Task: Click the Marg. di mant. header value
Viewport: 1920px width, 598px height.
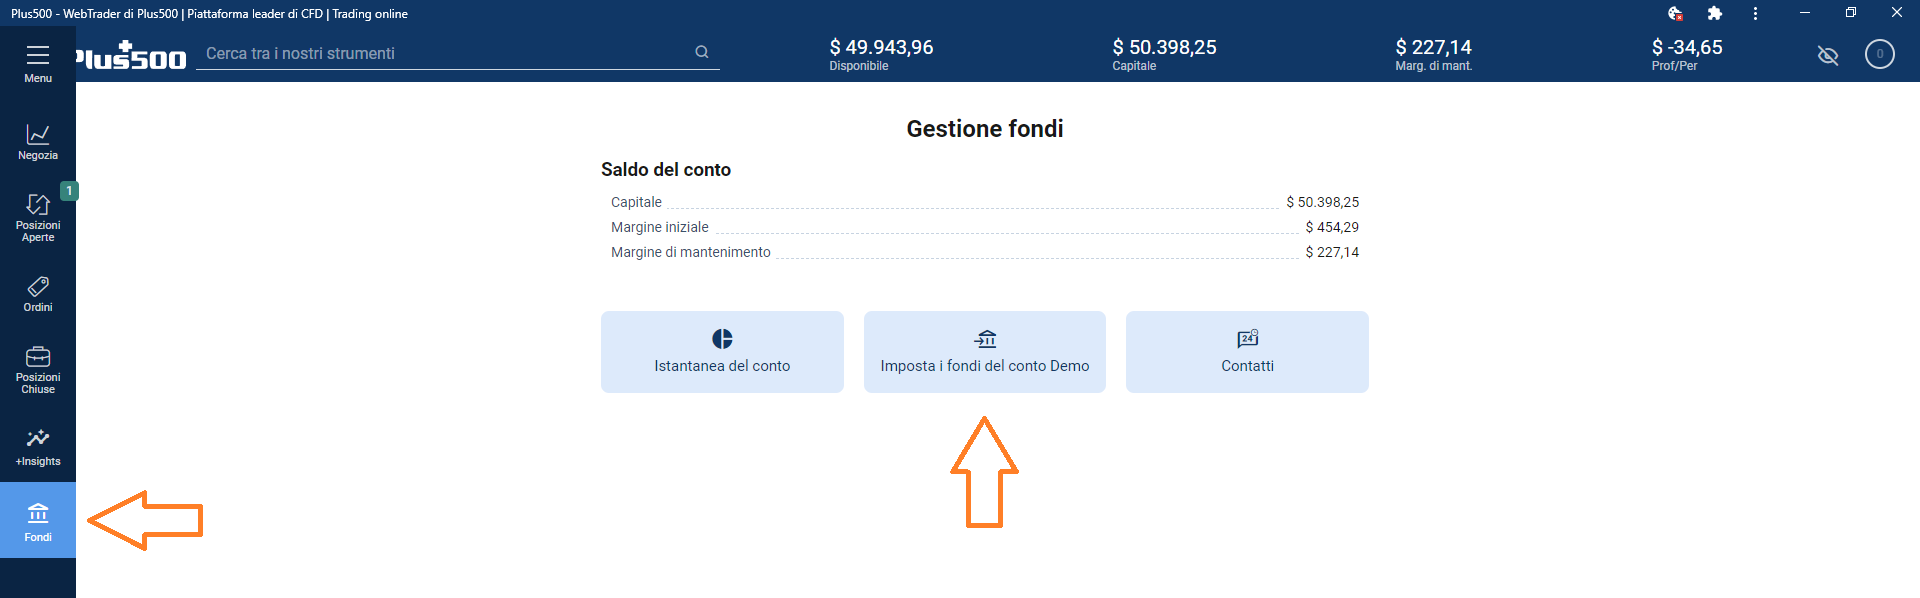Action: 1433,47
